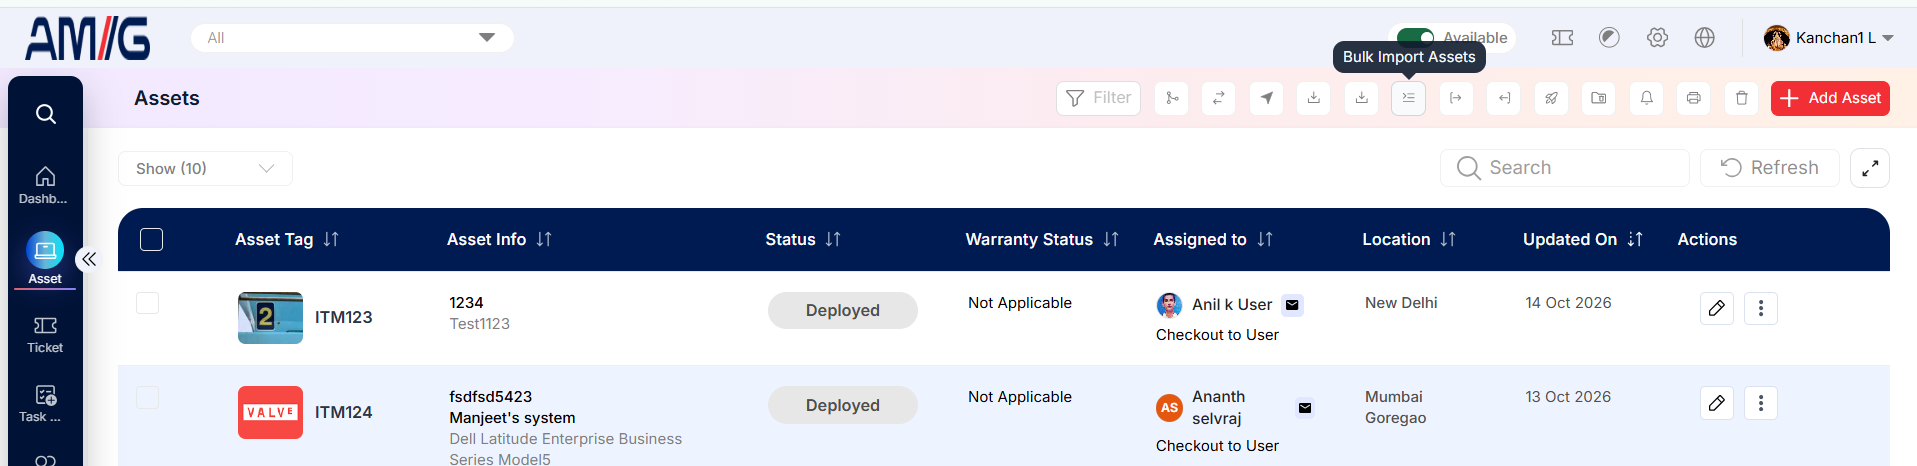The height and width of the screenshot is (466, 1917).
Task: Sort by Status column
Action: point(833,240)
